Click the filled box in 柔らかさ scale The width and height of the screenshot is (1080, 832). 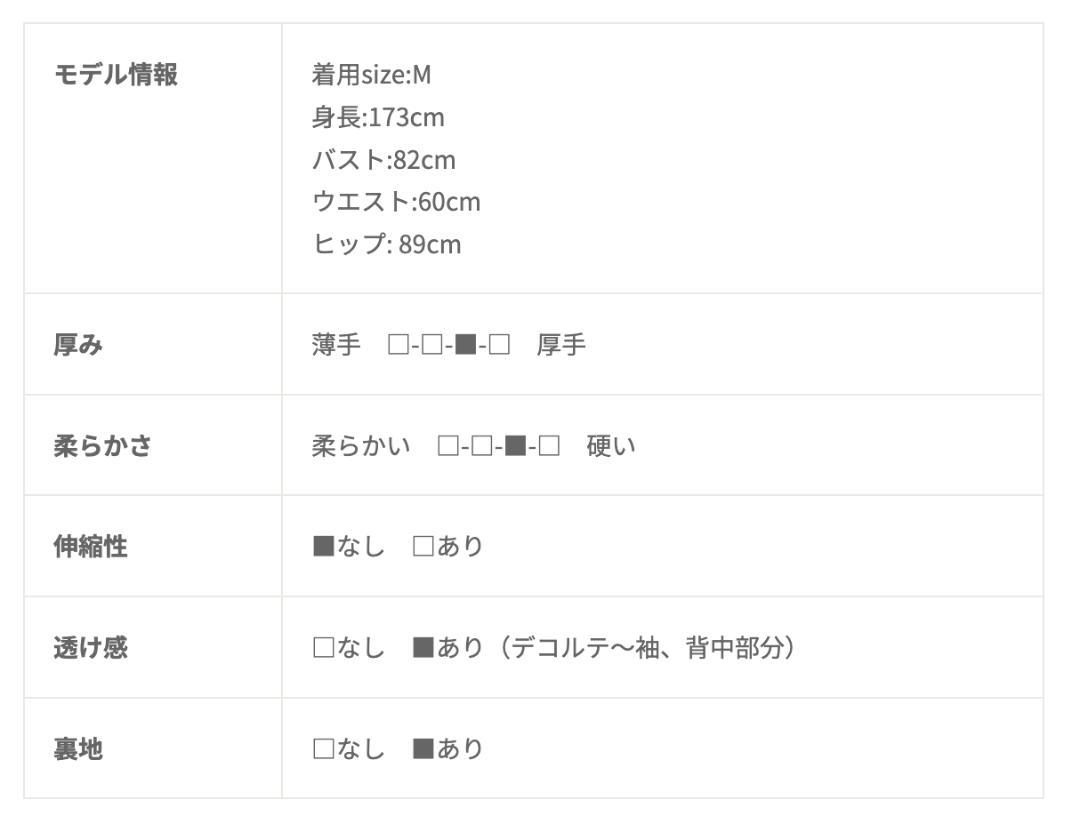point(515,446)
